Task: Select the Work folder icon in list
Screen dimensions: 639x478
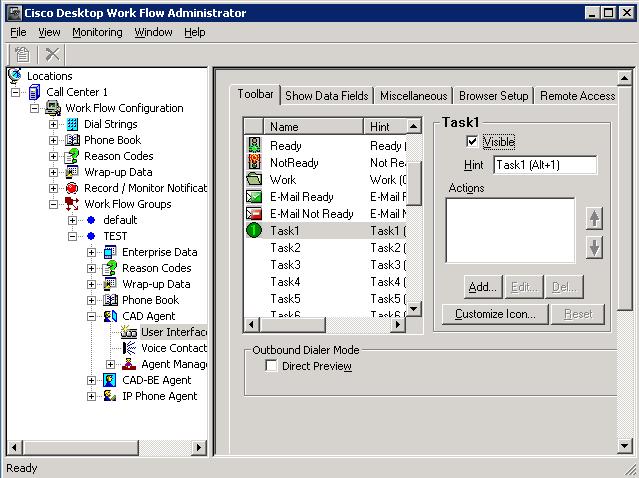Action: coord(254,179)
